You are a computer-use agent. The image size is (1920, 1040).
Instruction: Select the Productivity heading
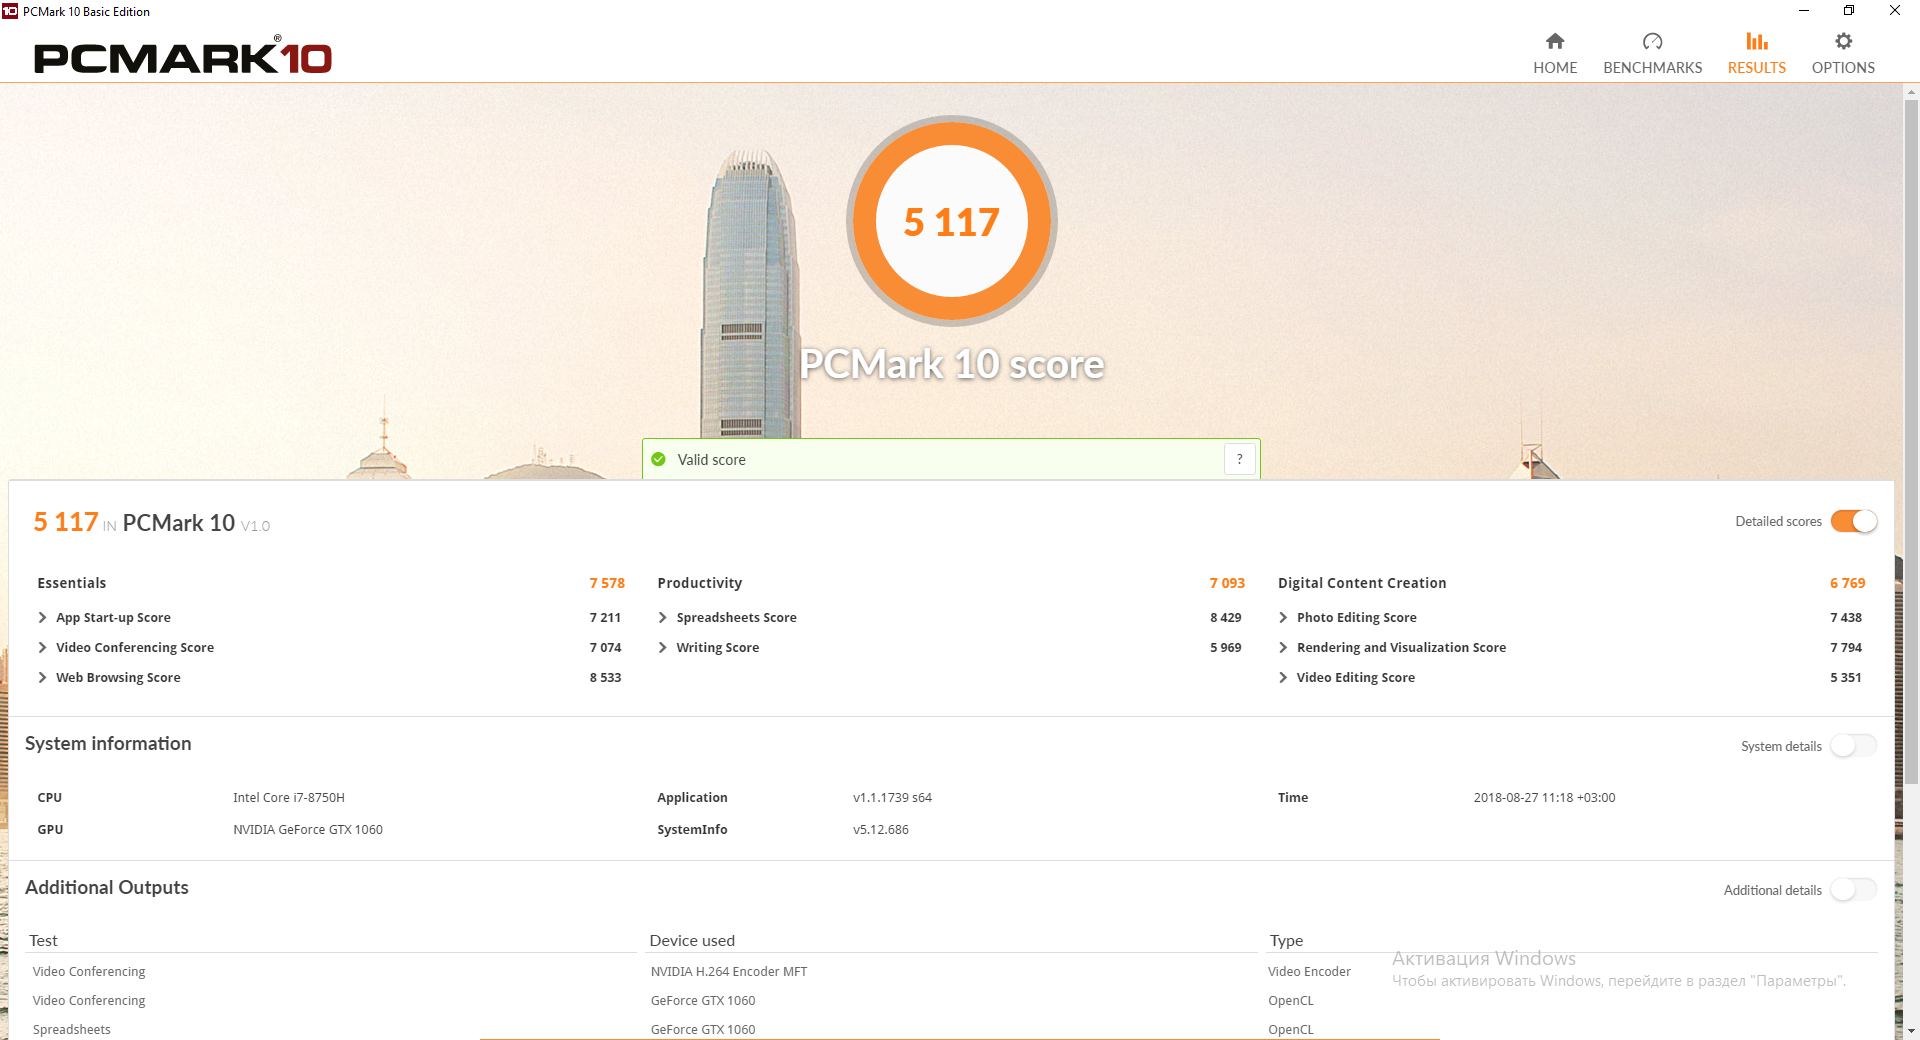click(x=700, y=583)
